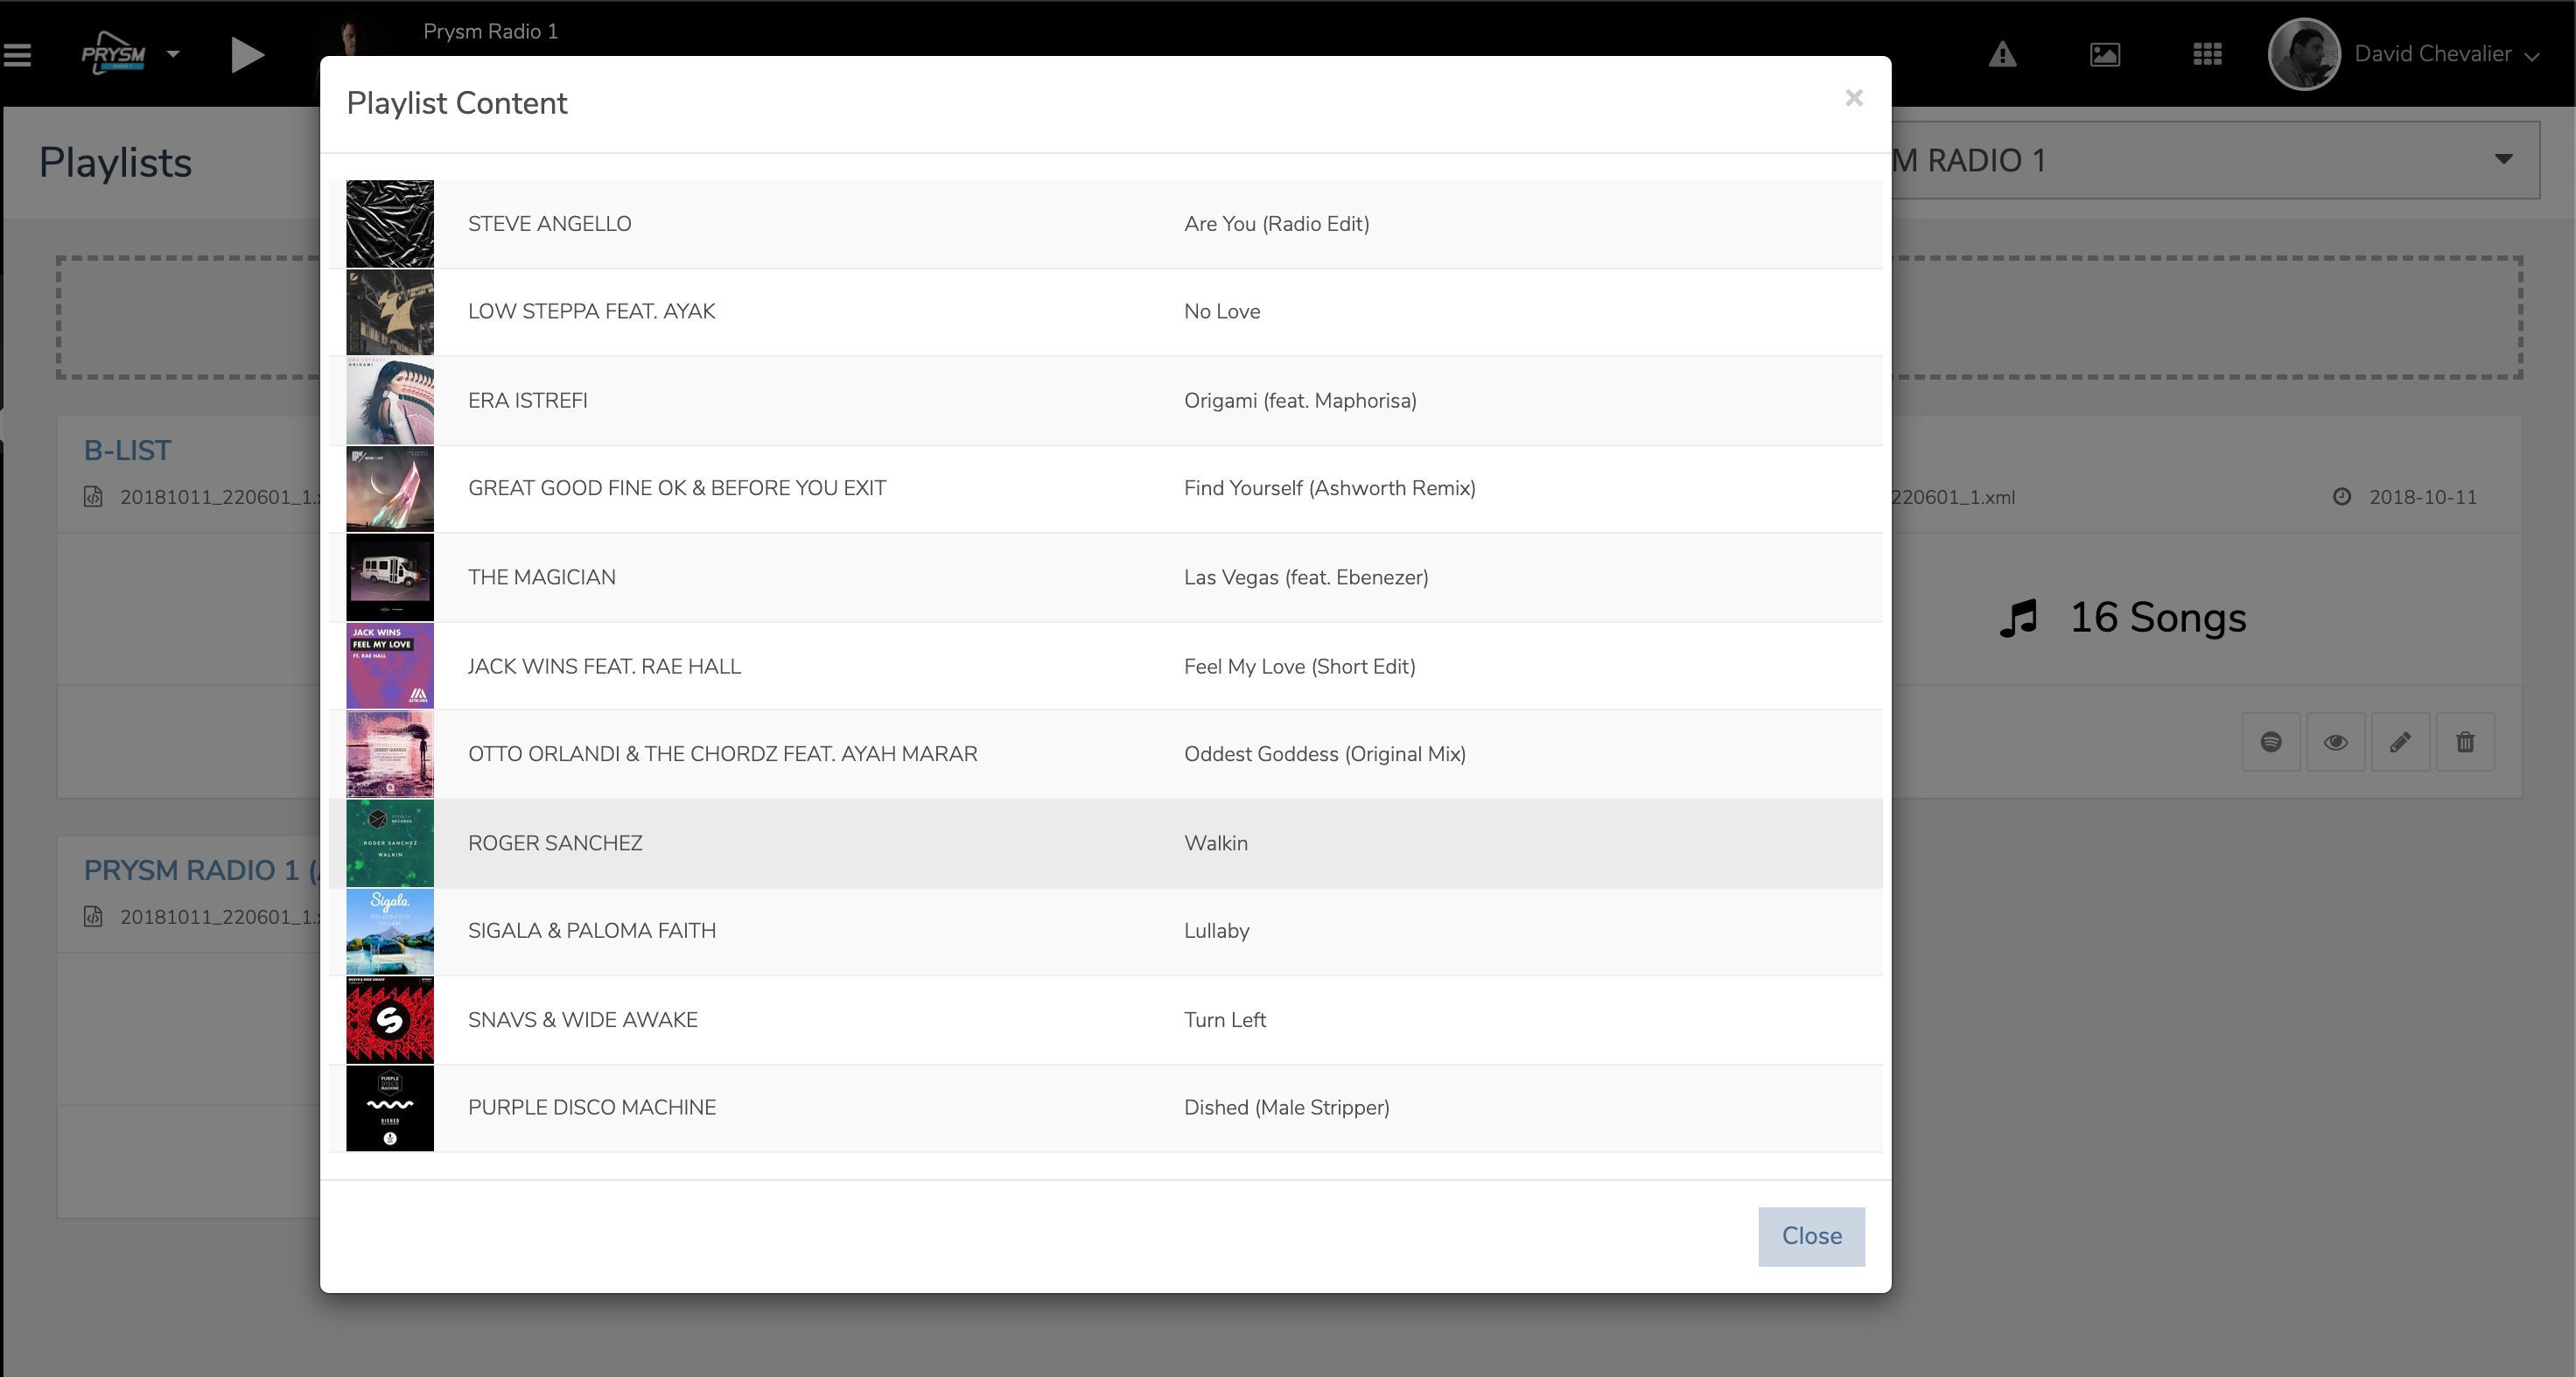The image size is (2576, 1377).
Task: Select the LOW STEPPA FEAT. AYAK row
Action: (1105, 312)
